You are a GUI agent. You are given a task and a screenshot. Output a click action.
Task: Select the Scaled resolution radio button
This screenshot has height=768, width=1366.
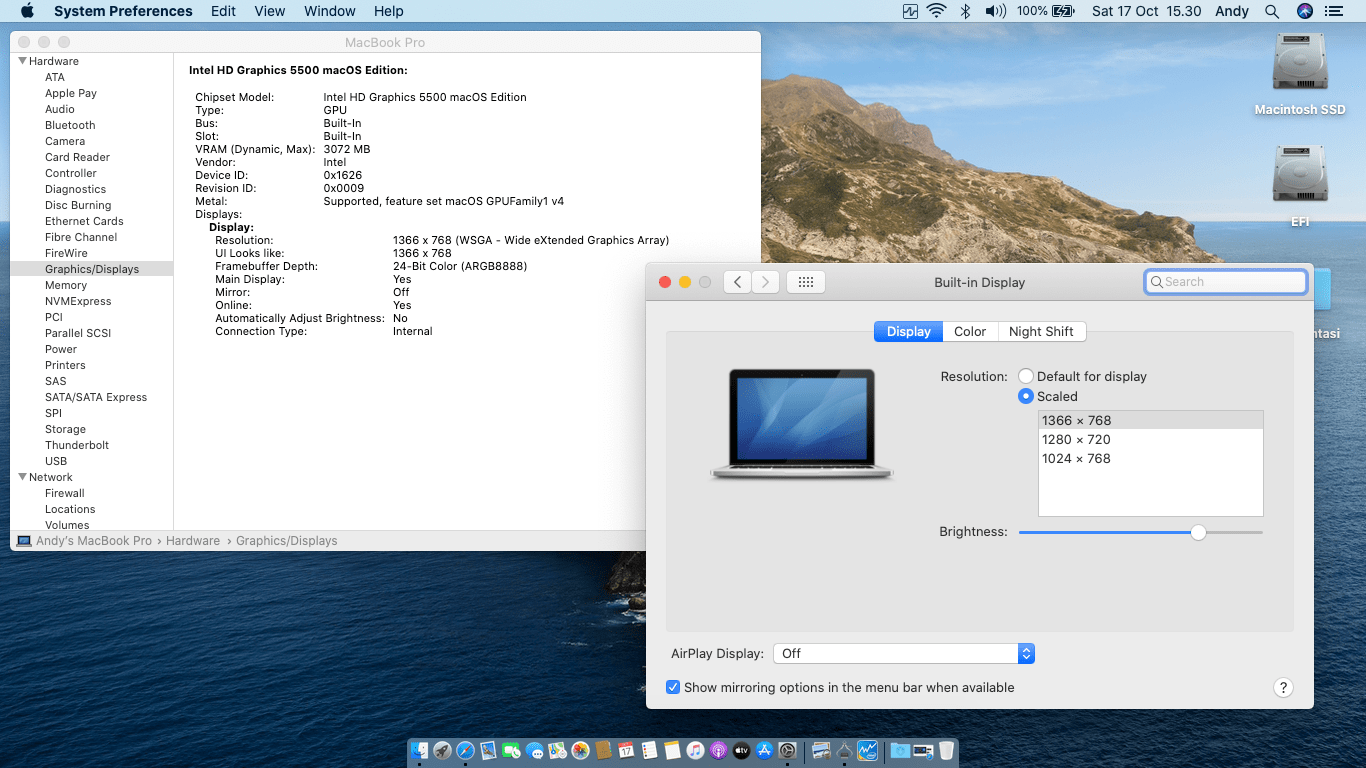[x=1026, y=397]
